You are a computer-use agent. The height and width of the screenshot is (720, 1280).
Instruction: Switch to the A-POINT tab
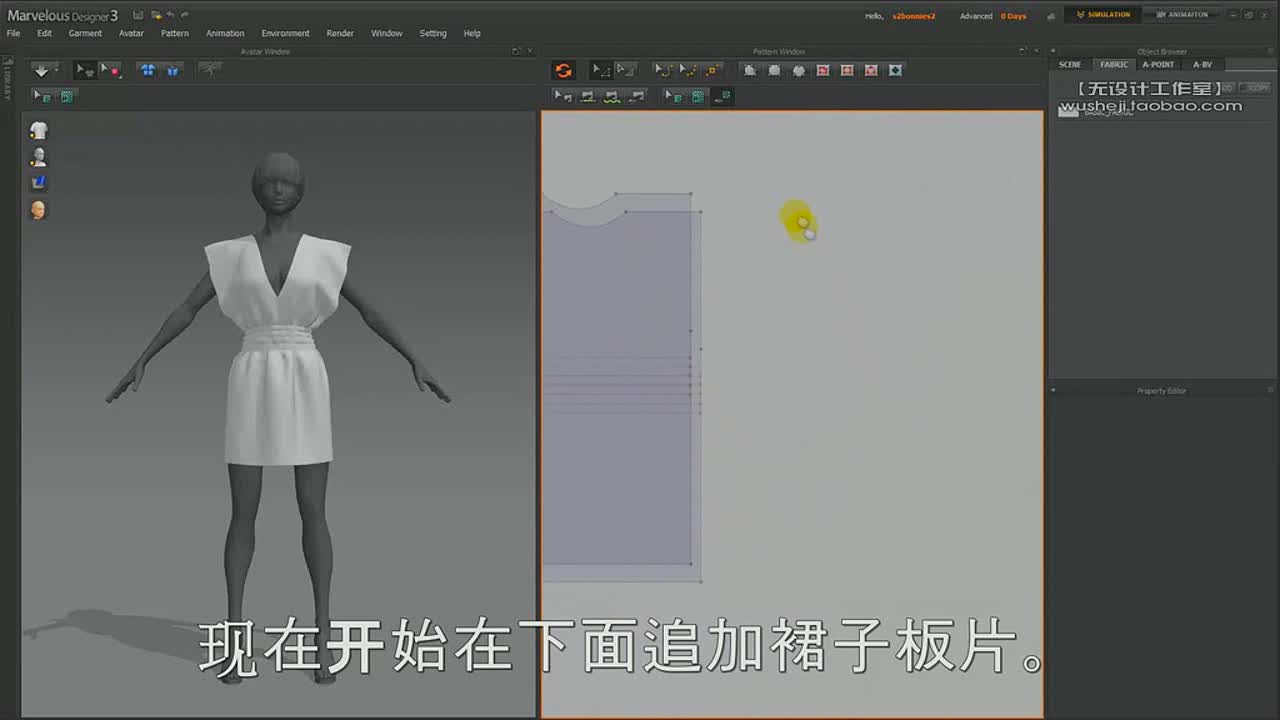(x=1158, y=64)
